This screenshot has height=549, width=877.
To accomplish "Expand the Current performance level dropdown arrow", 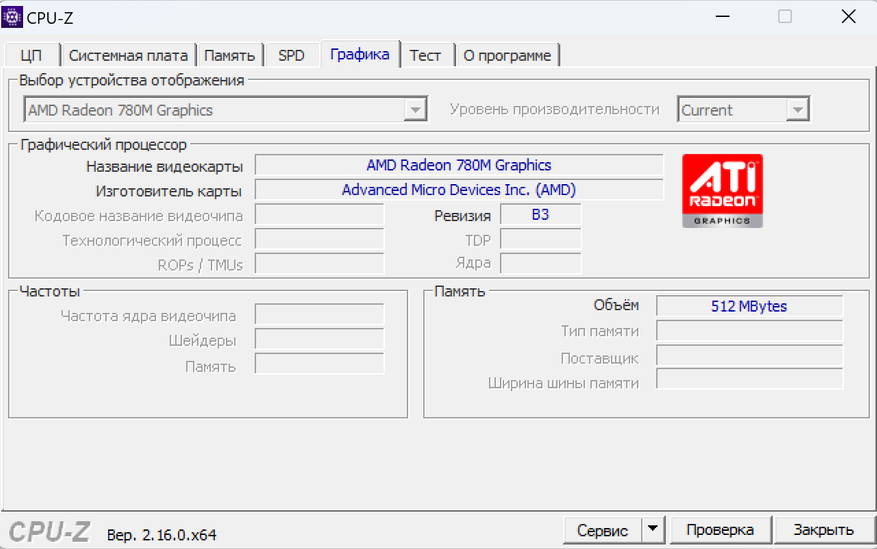I will point(798,110).
